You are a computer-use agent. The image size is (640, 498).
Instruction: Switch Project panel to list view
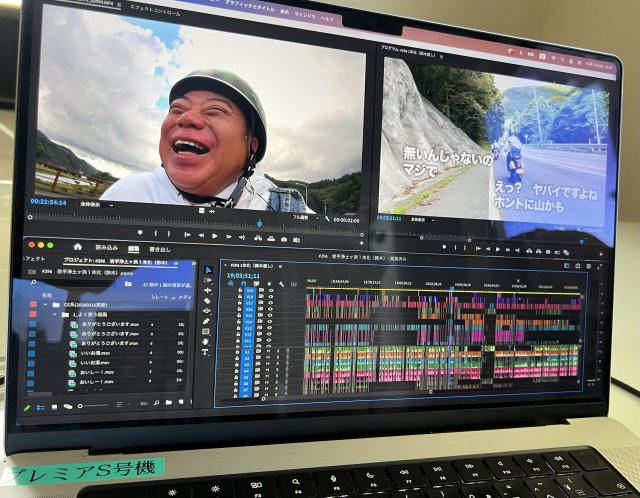coord(41,407)
